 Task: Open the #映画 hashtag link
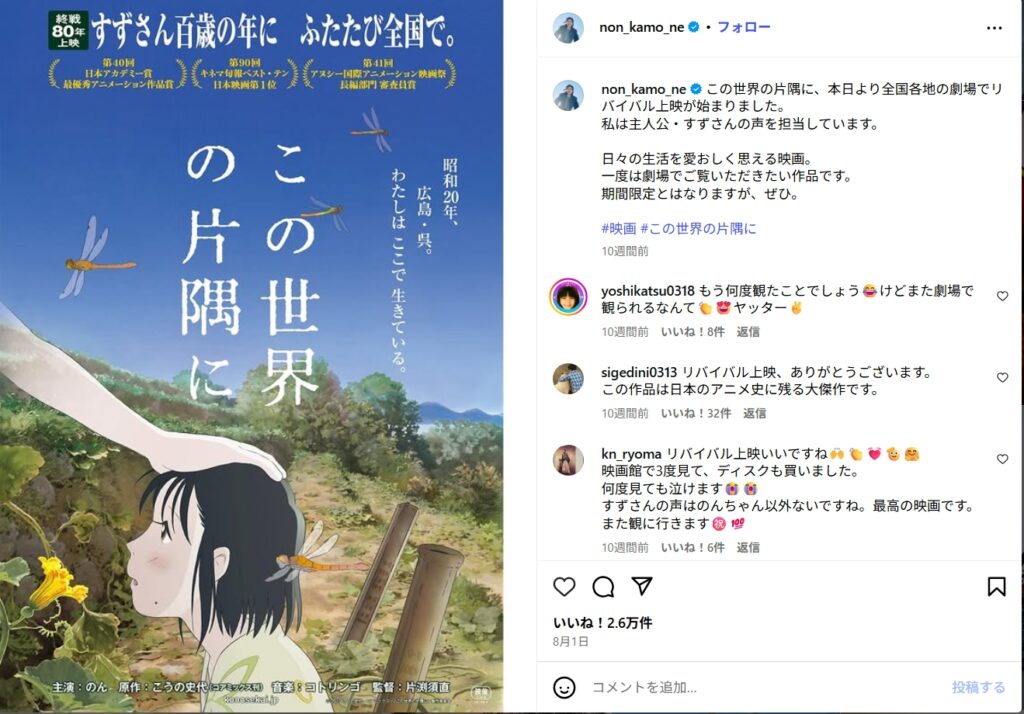(x=618, y=229)
